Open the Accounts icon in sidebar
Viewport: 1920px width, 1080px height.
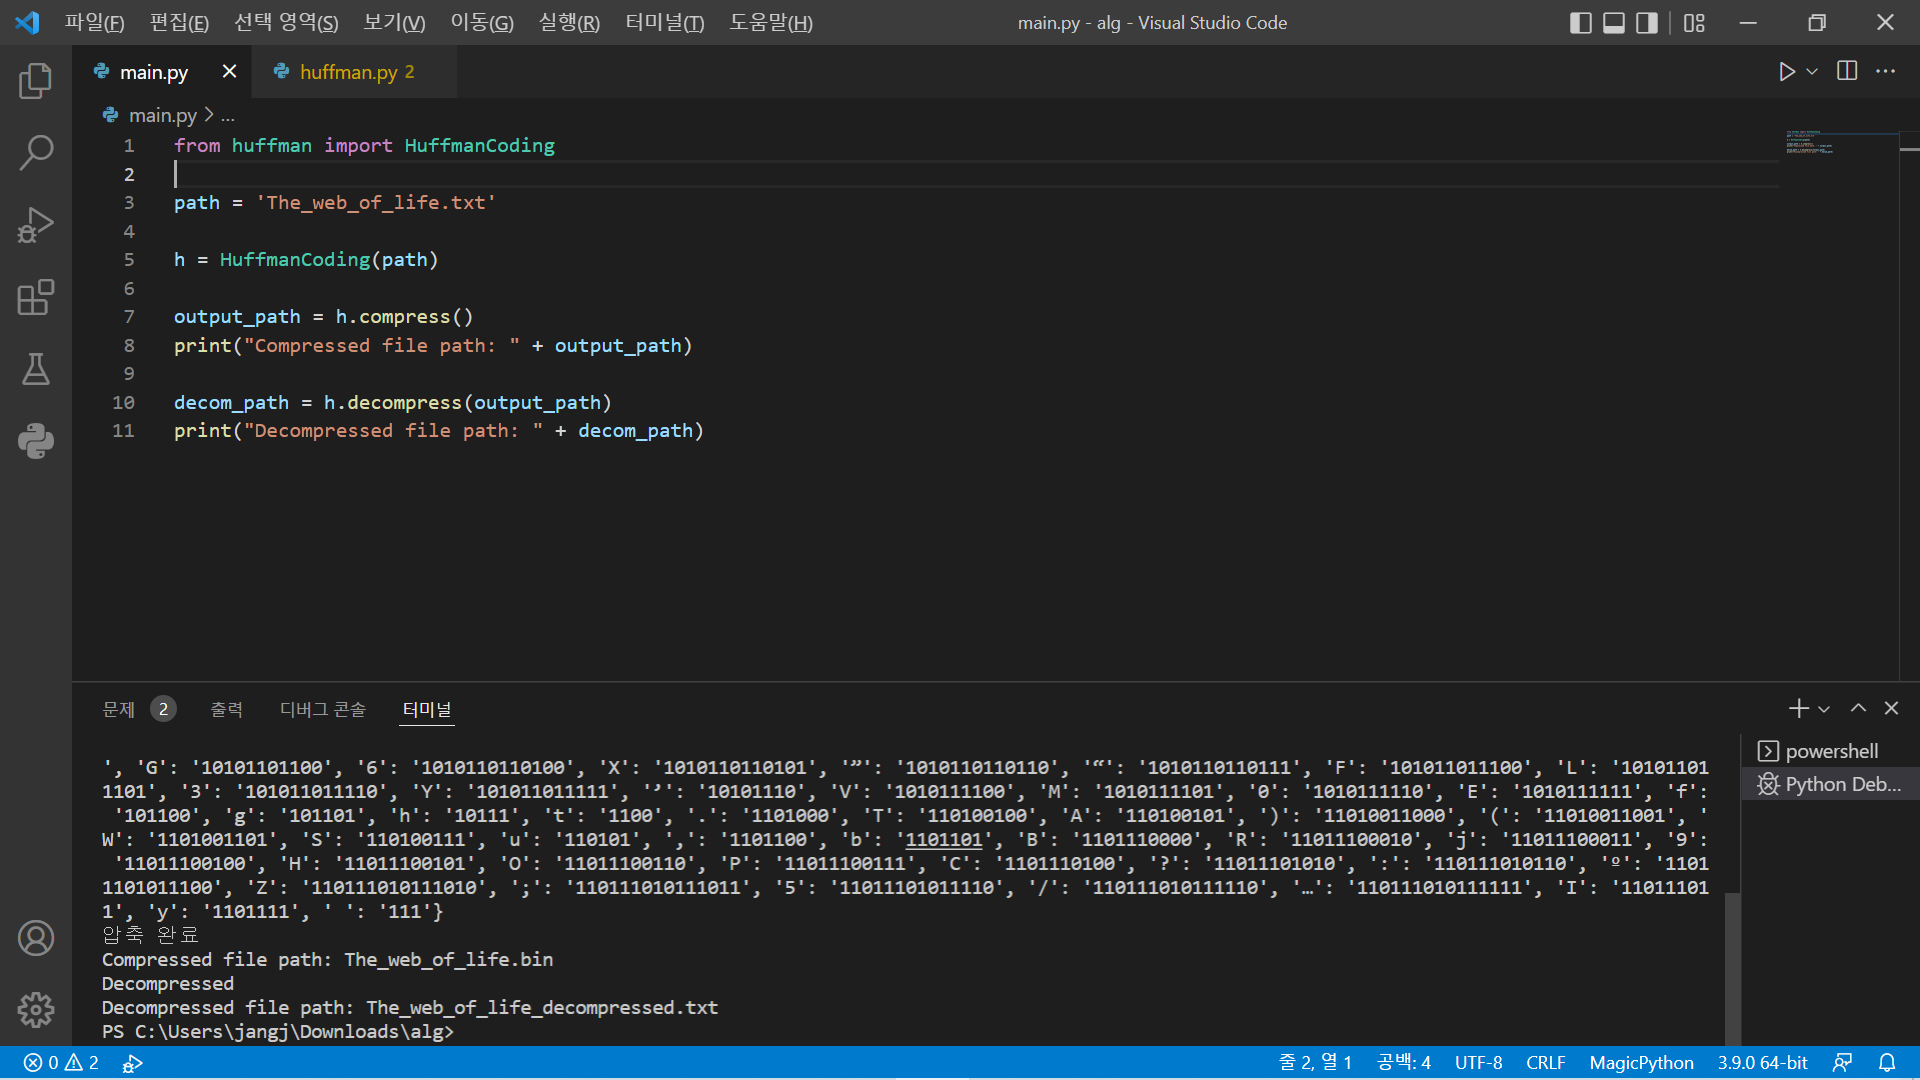[36, 938]
